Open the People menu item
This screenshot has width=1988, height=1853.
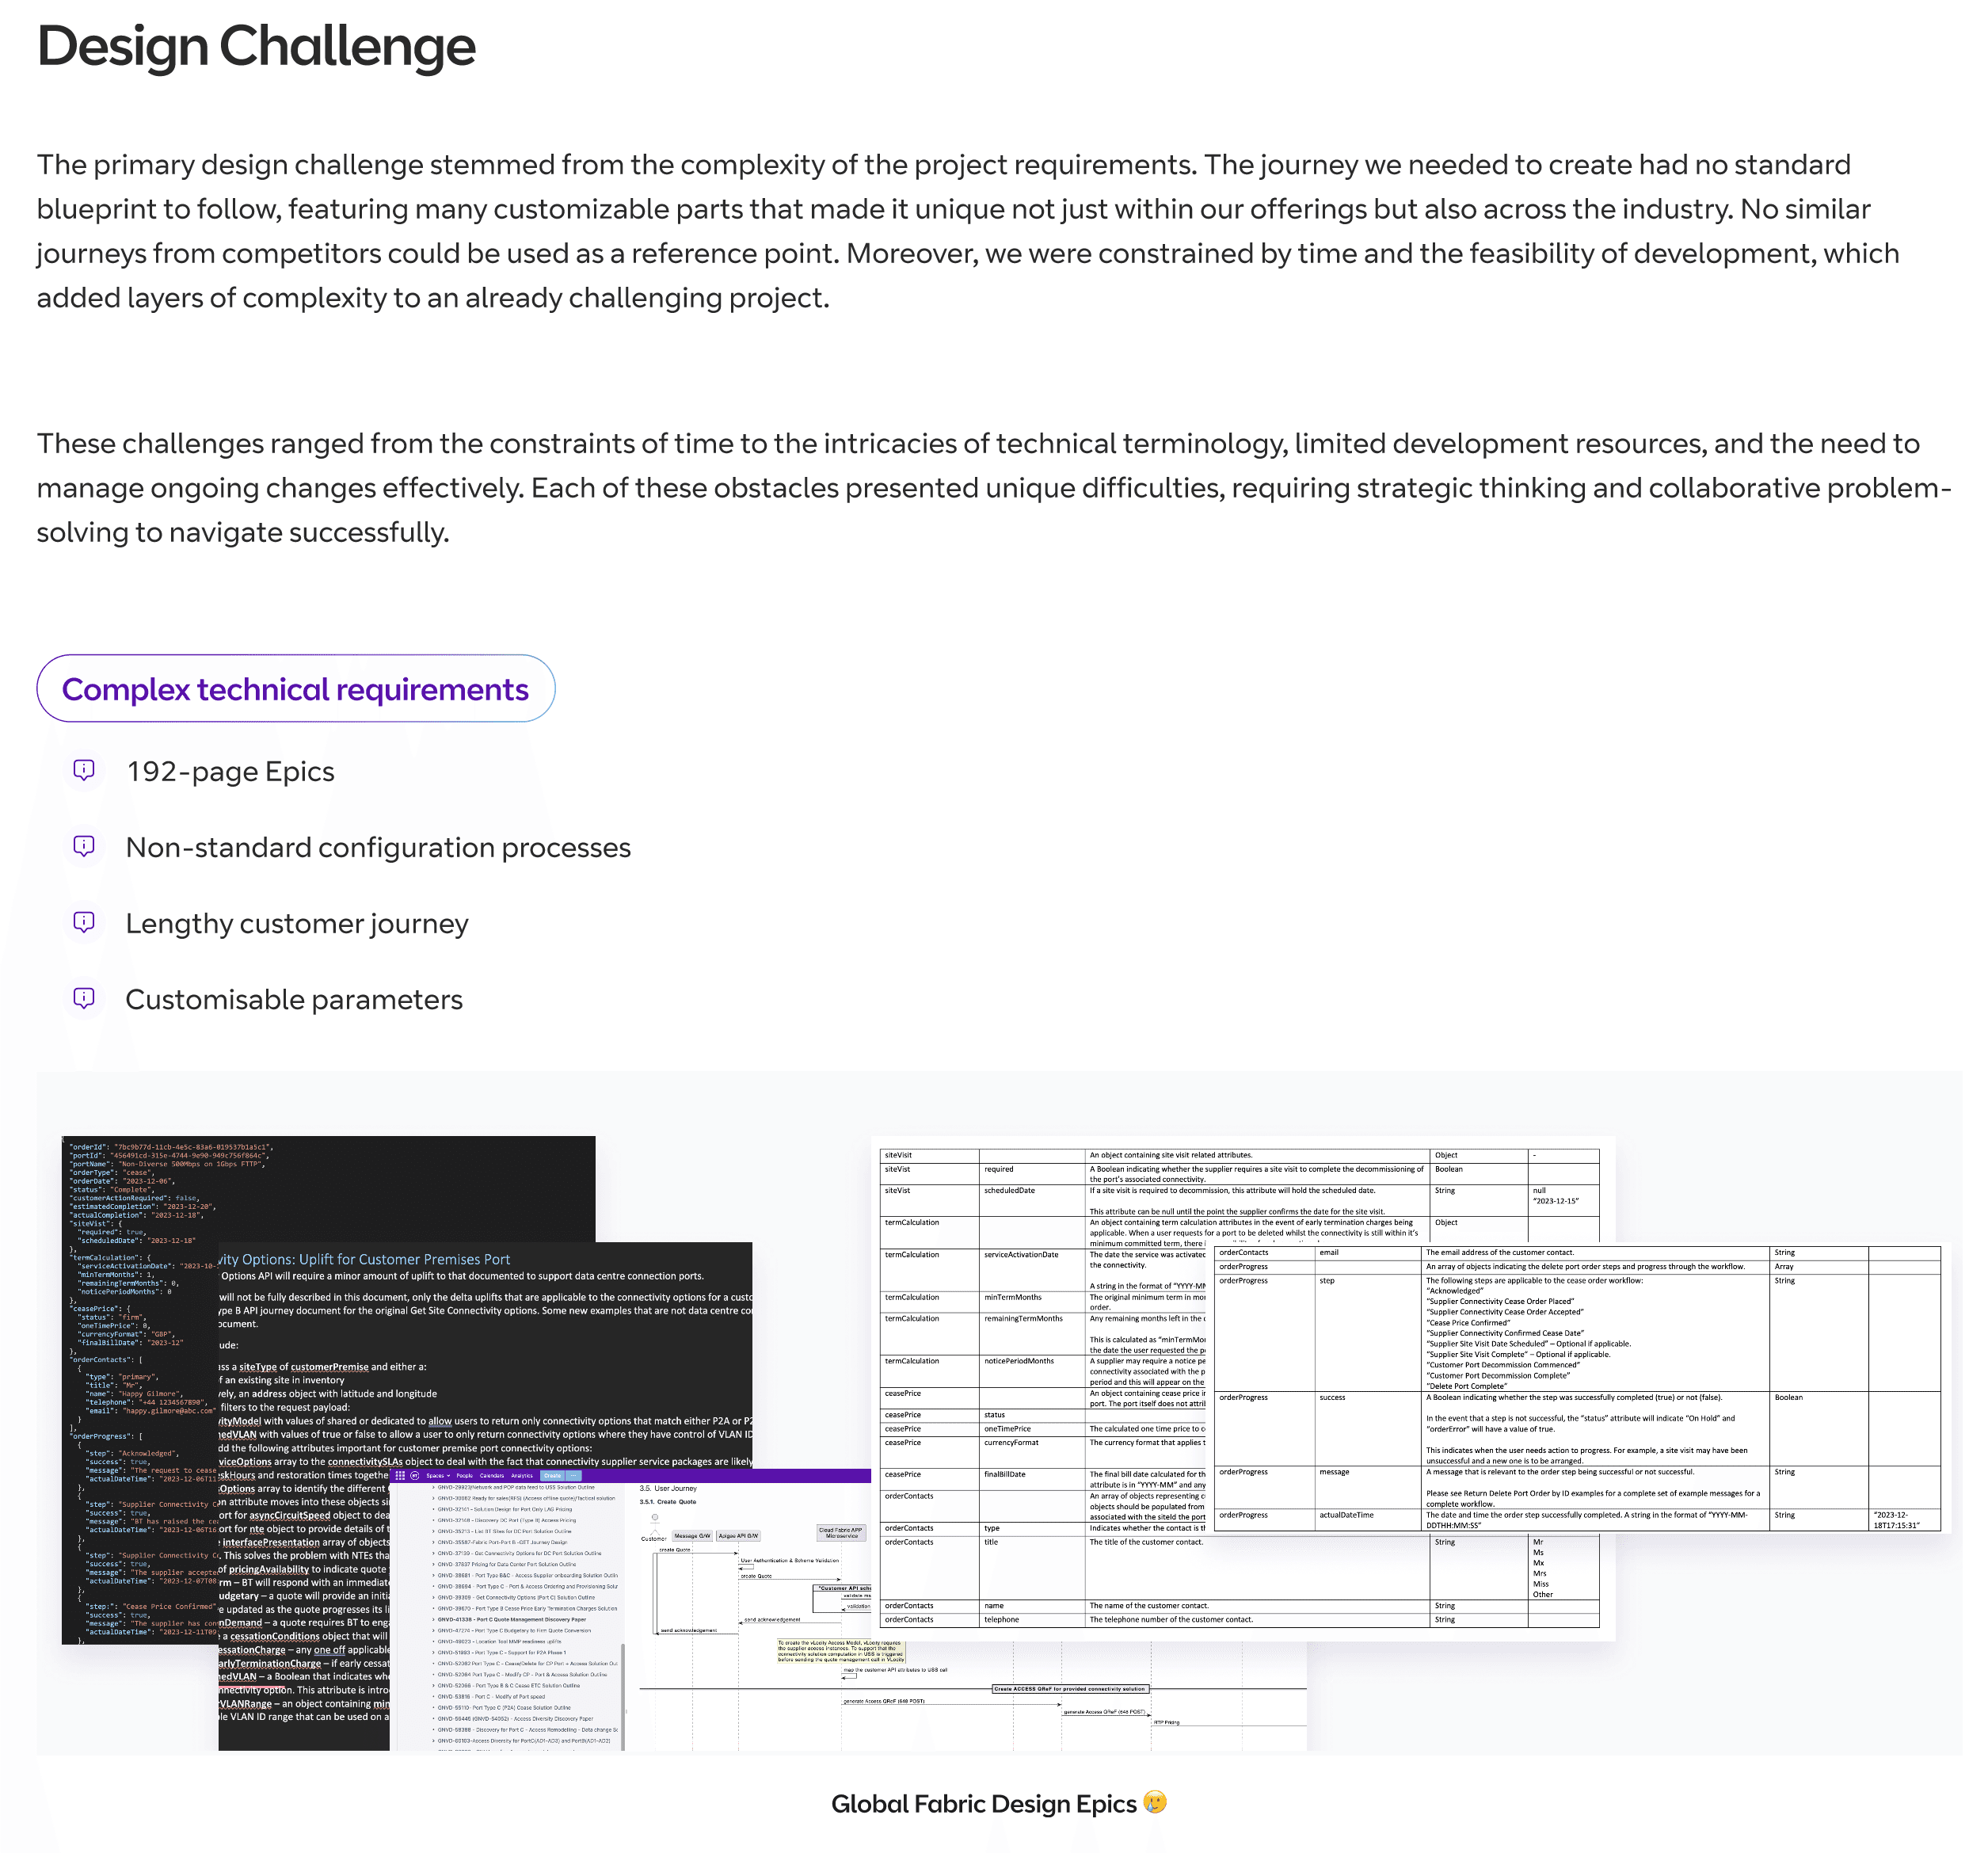464,1475
